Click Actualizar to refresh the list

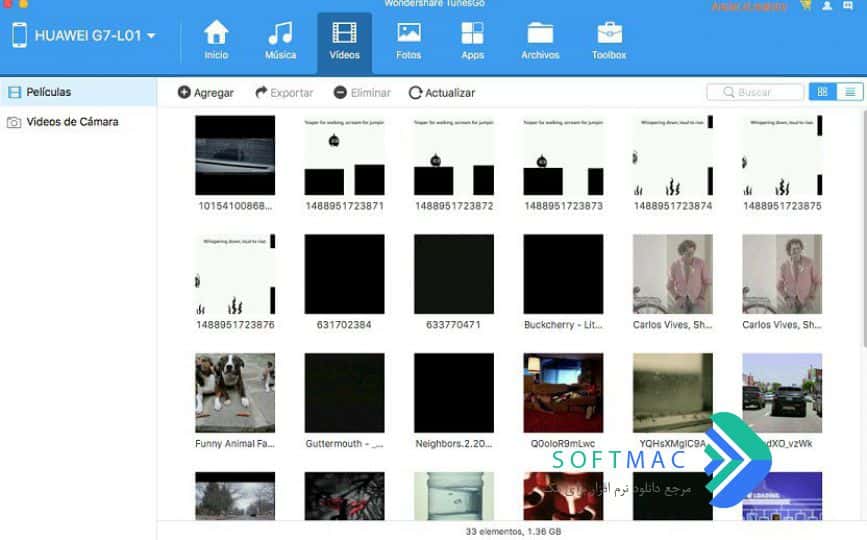click(442, 93)
